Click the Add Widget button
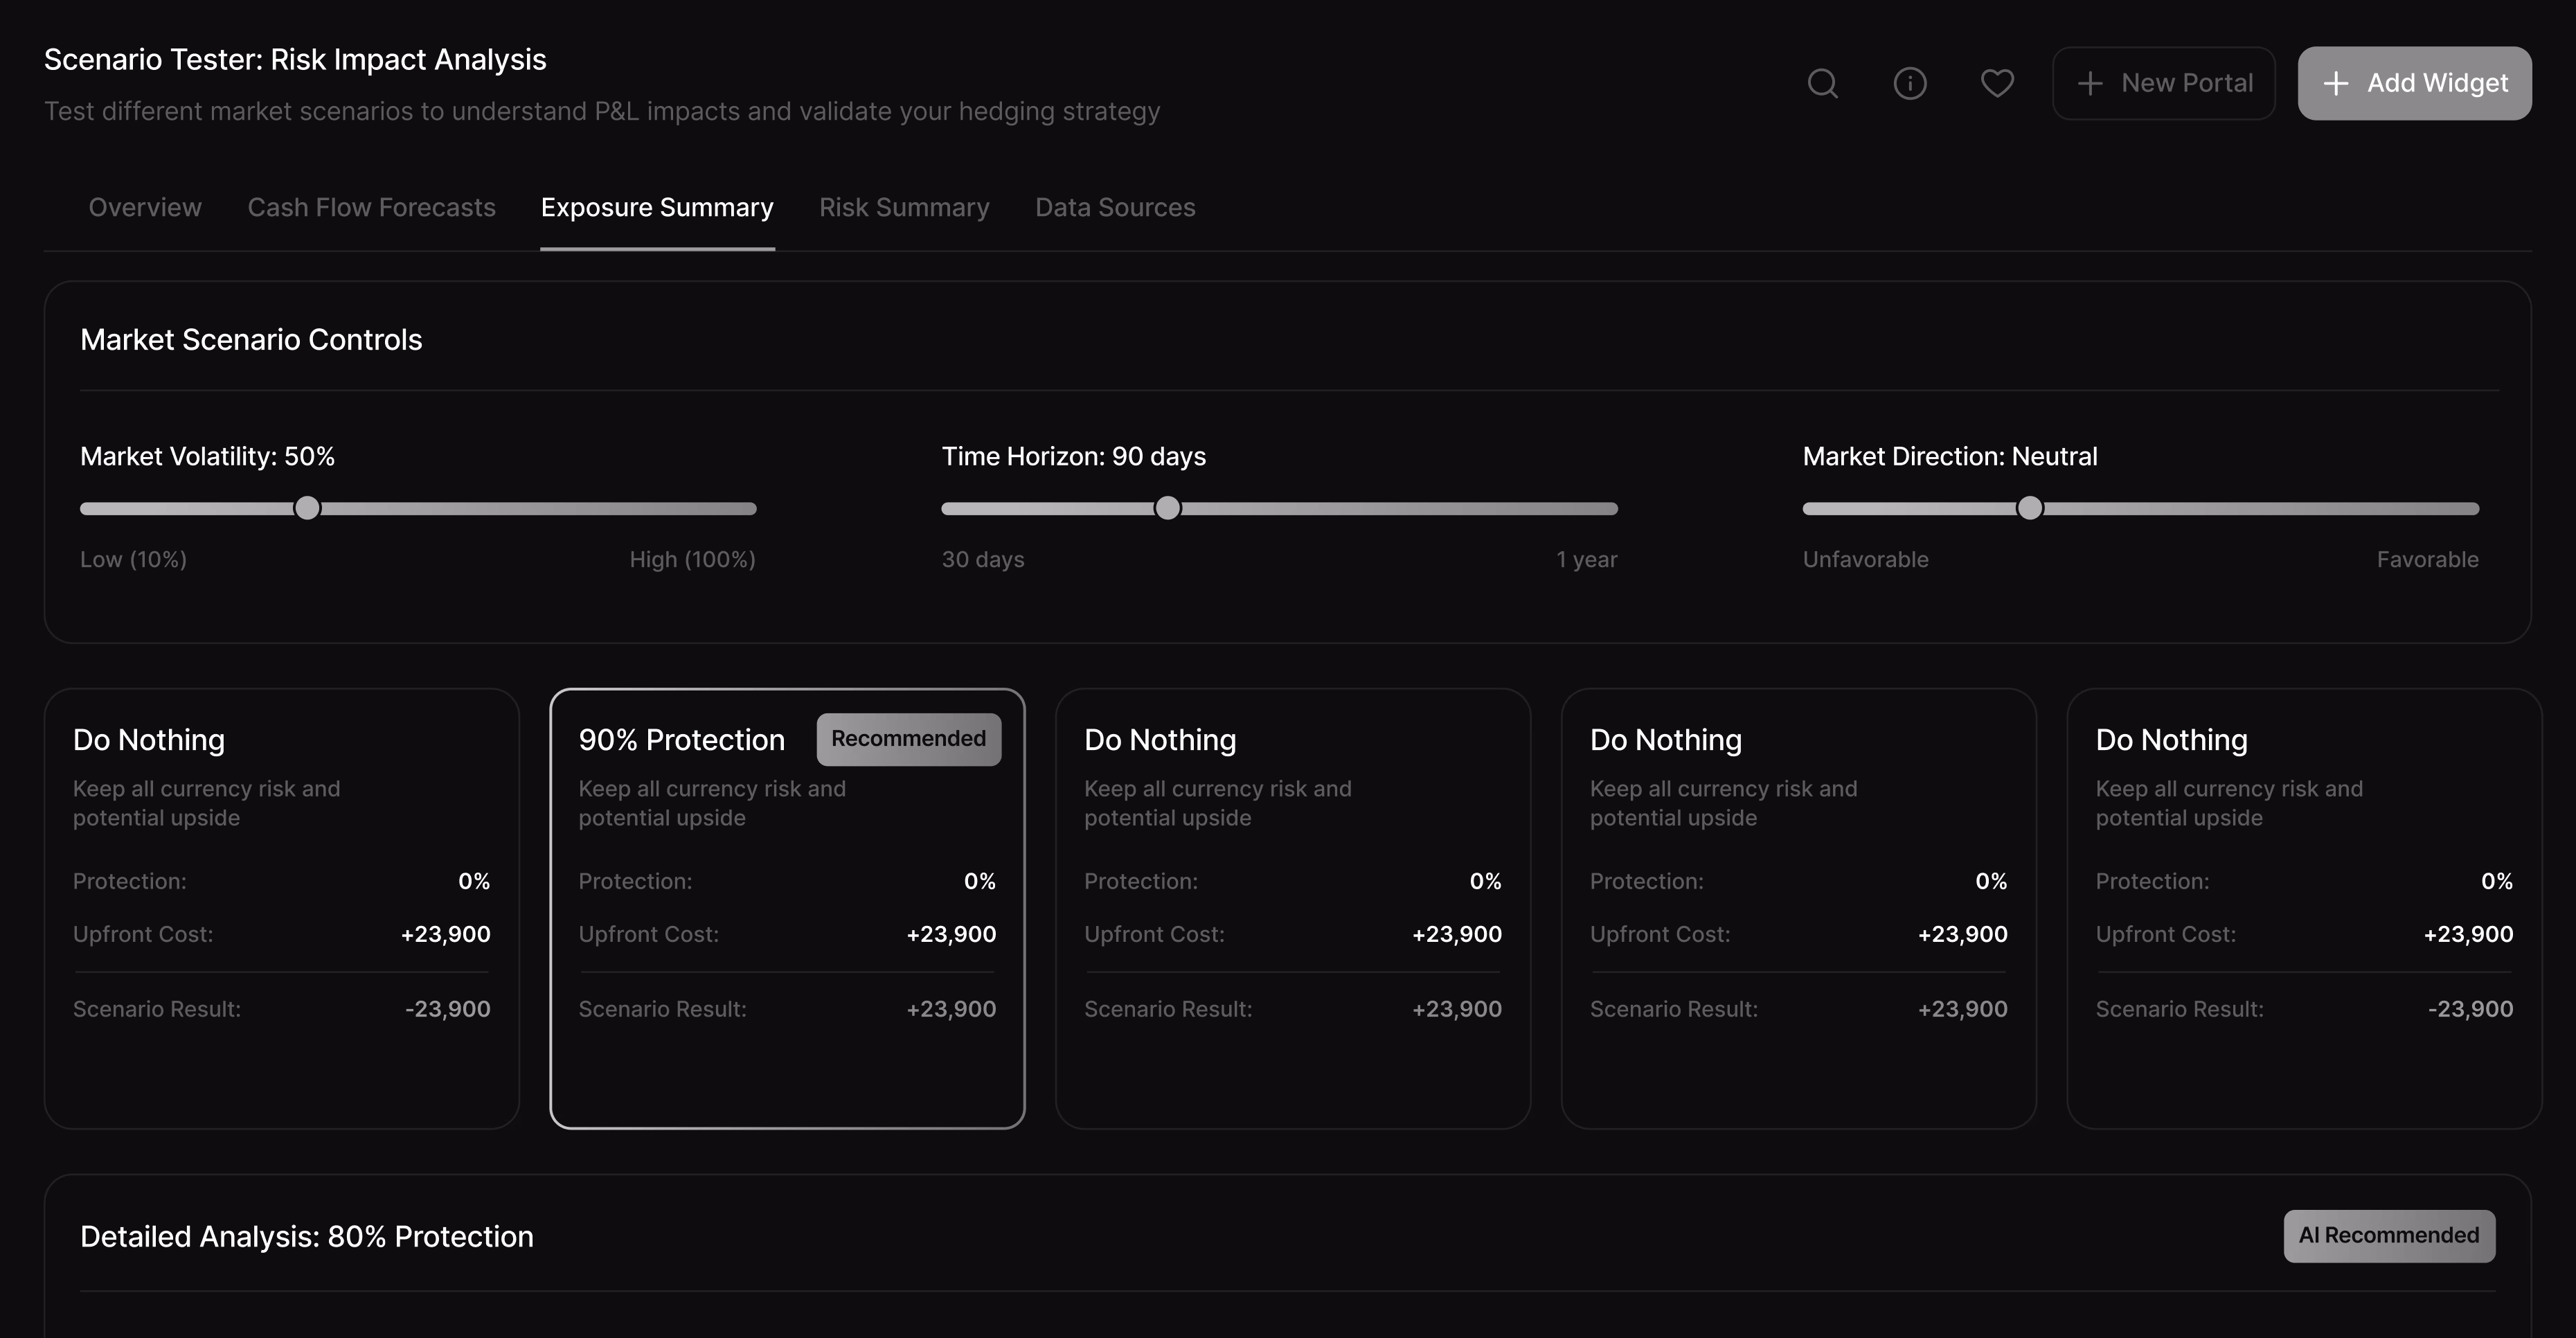The image size is (2576, 1338). click(x=2414, y=83)
